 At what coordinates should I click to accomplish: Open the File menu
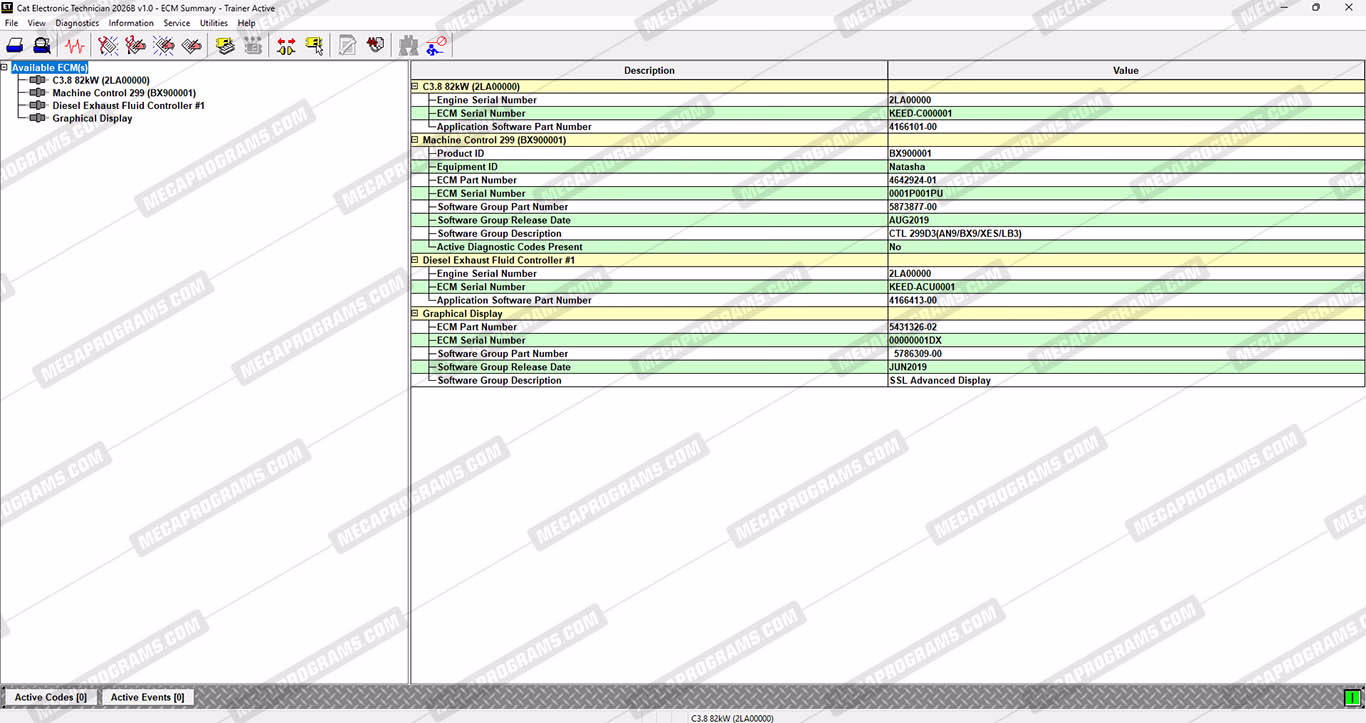click(11, 23)
